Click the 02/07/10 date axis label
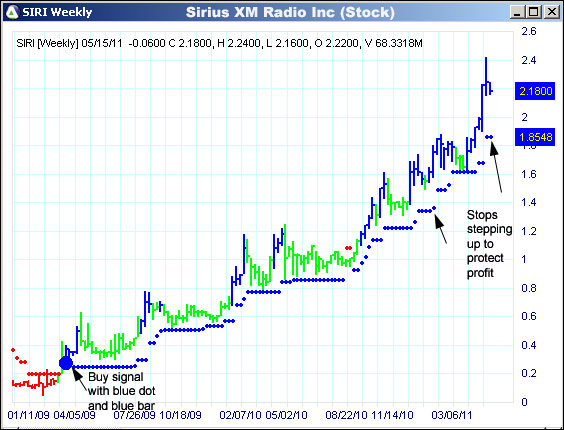 [x=240, y=415]
